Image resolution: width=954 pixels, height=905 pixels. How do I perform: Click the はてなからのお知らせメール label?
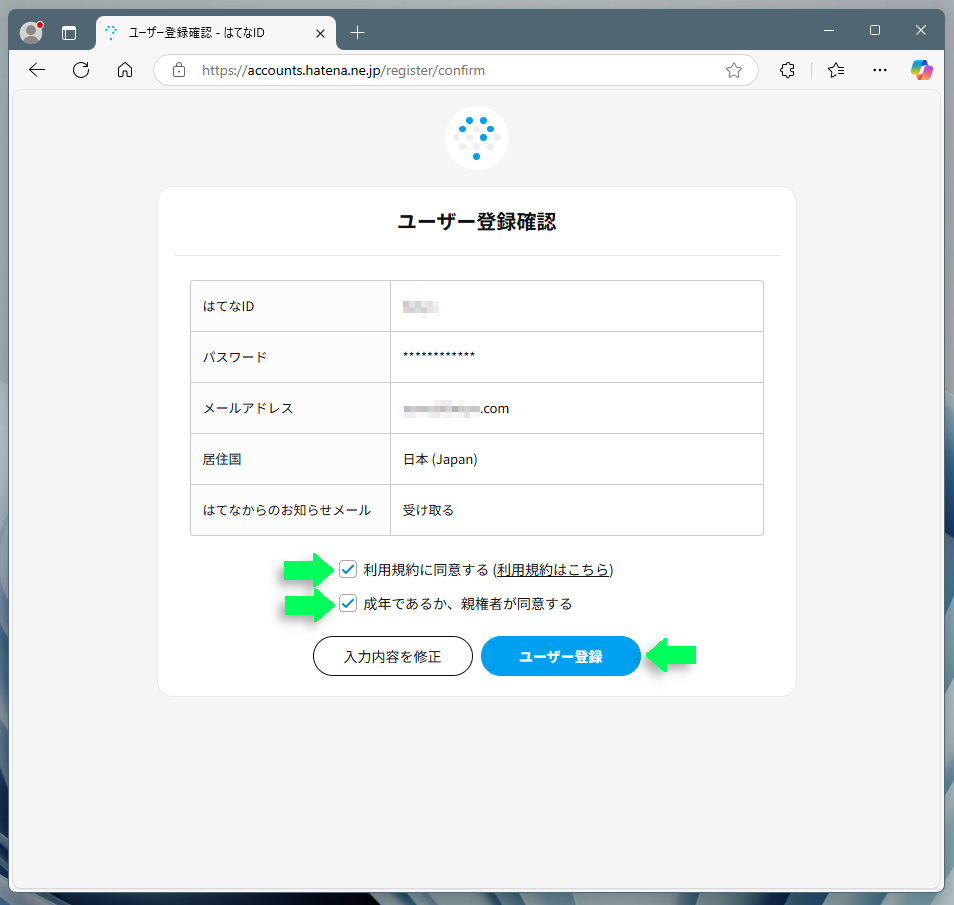coord(287,510)
